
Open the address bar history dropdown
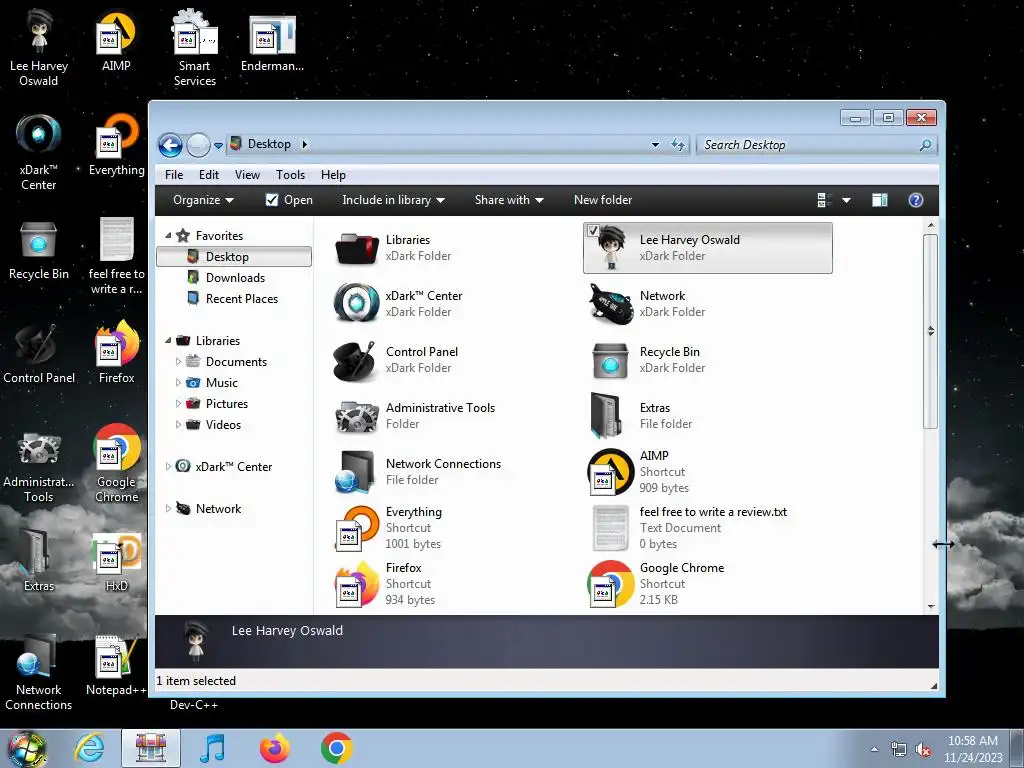point(655,145)
